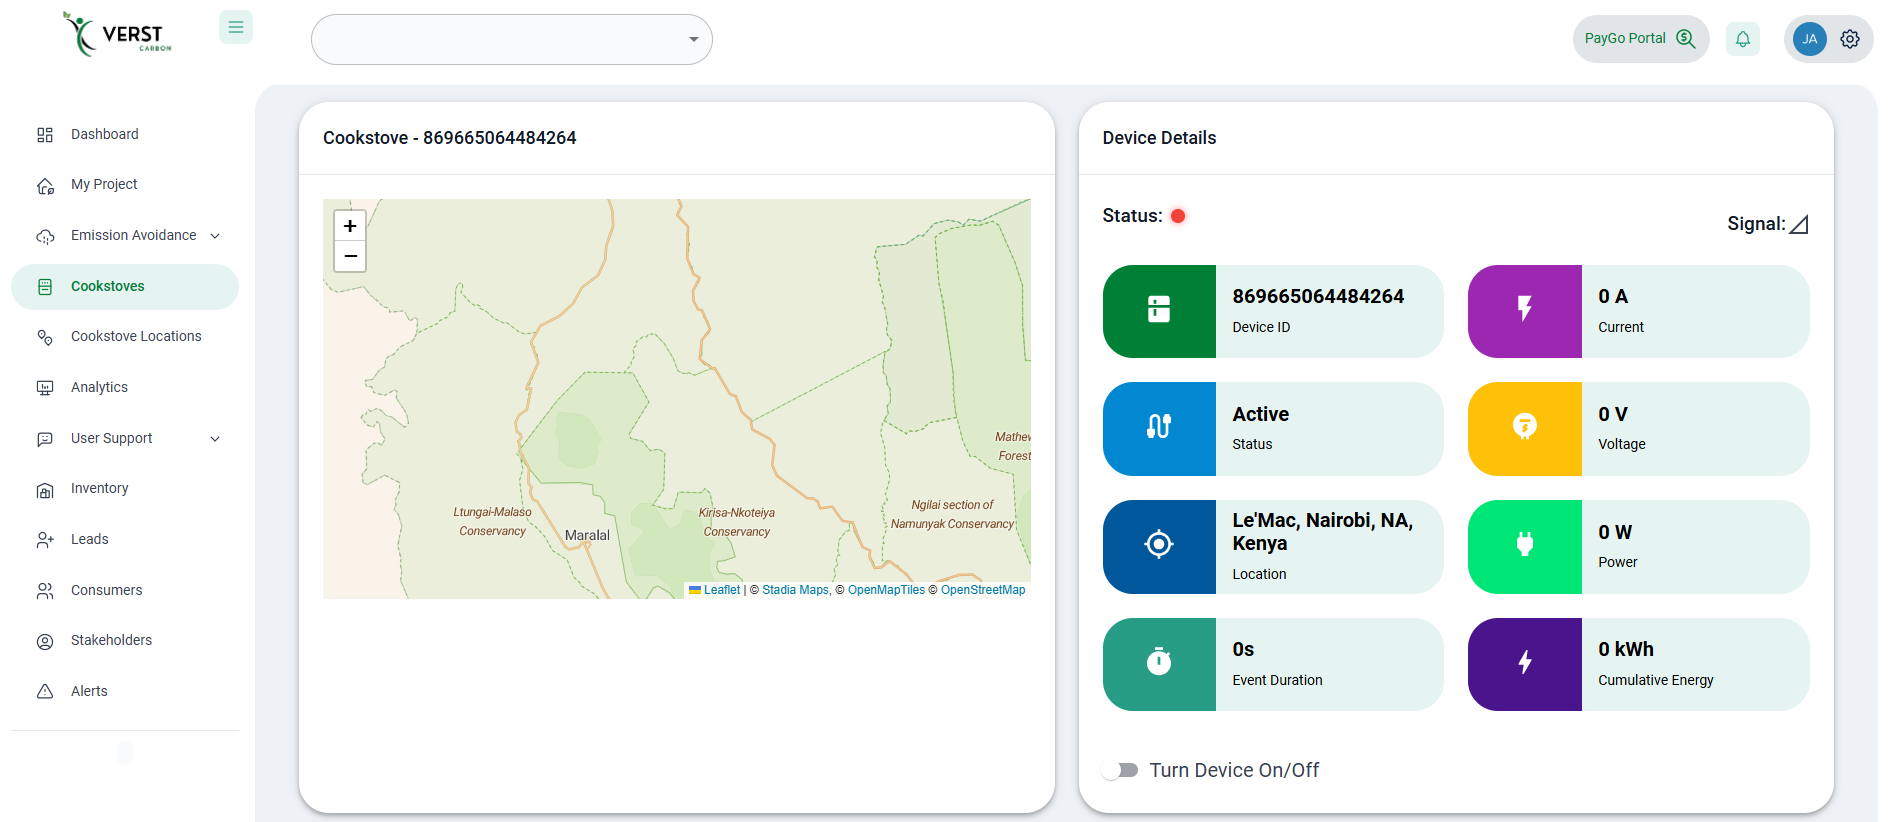Open the OpenStreetMap link
The width and height of the screenshot is (1895, 822).
coord(983,590)
